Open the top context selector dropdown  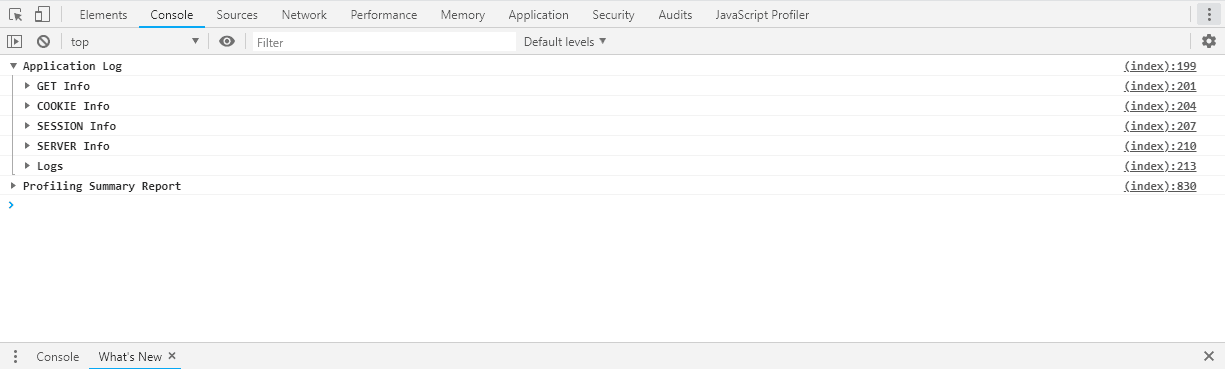pyautogui.click(x=134, y=42)
